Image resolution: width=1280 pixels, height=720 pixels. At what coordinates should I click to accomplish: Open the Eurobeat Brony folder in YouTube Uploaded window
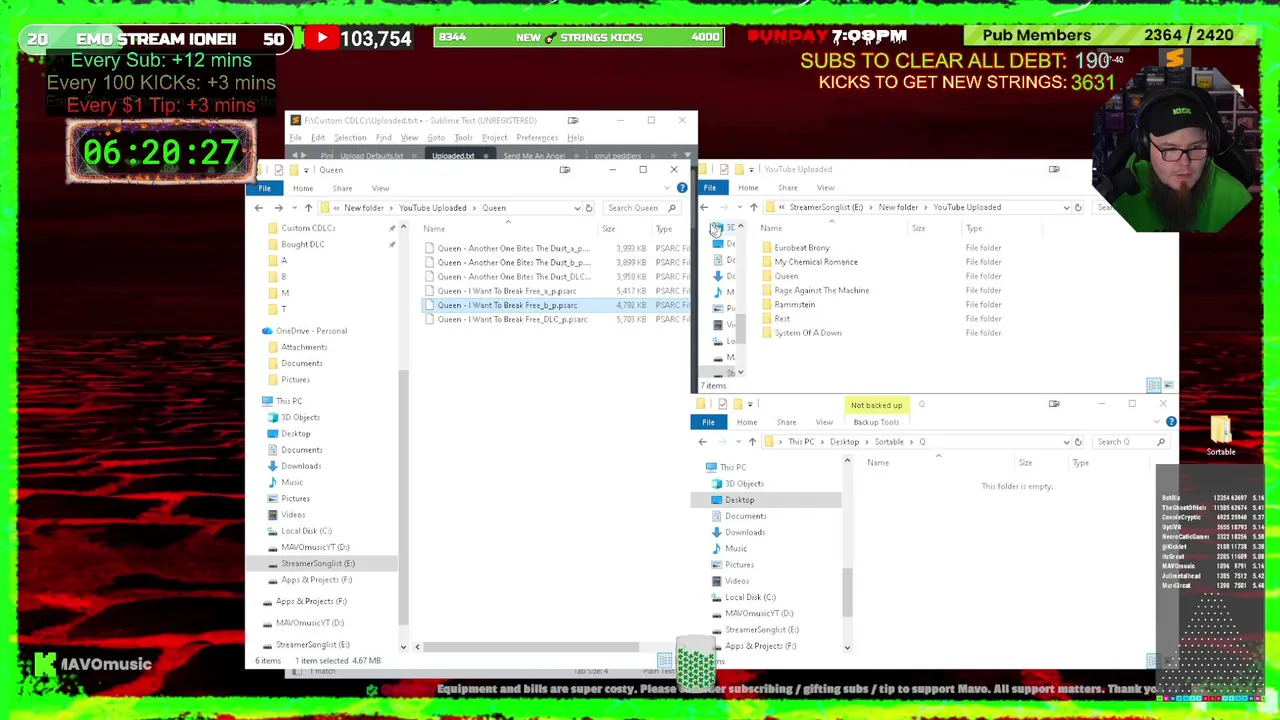click(801, 248)
